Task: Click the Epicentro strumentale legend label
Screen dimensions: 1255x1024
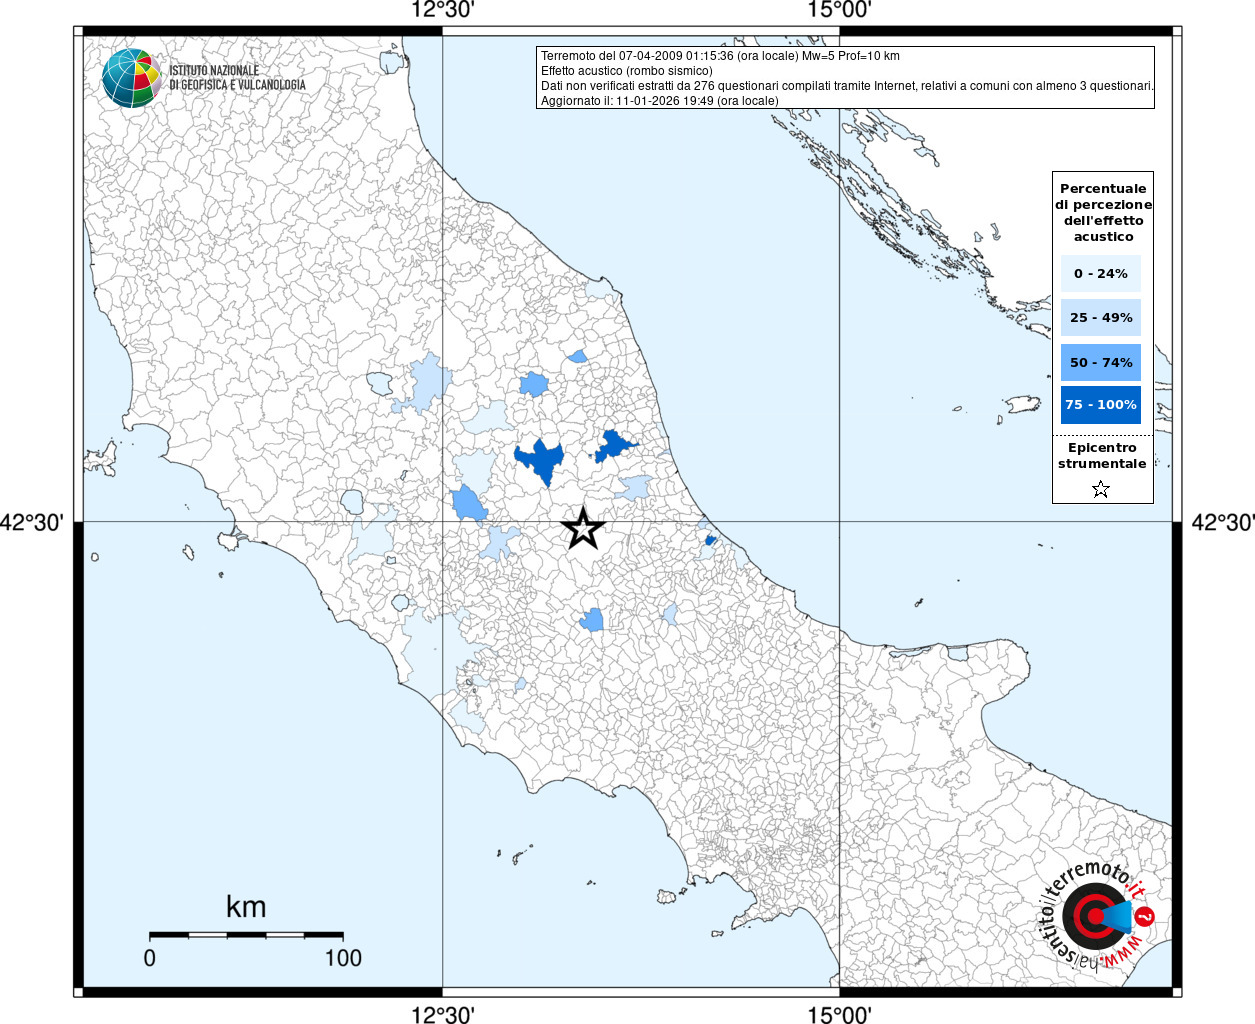Action: tap(1102, 456)
